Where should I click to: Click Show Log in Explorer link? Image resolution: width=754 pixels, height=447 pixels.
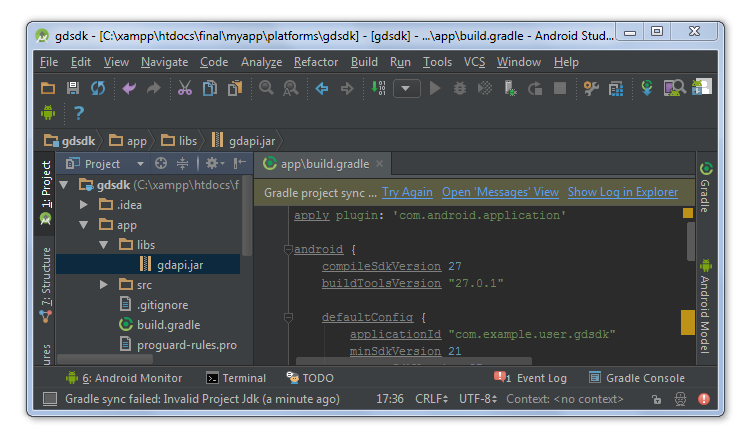(x=623, y=192)
